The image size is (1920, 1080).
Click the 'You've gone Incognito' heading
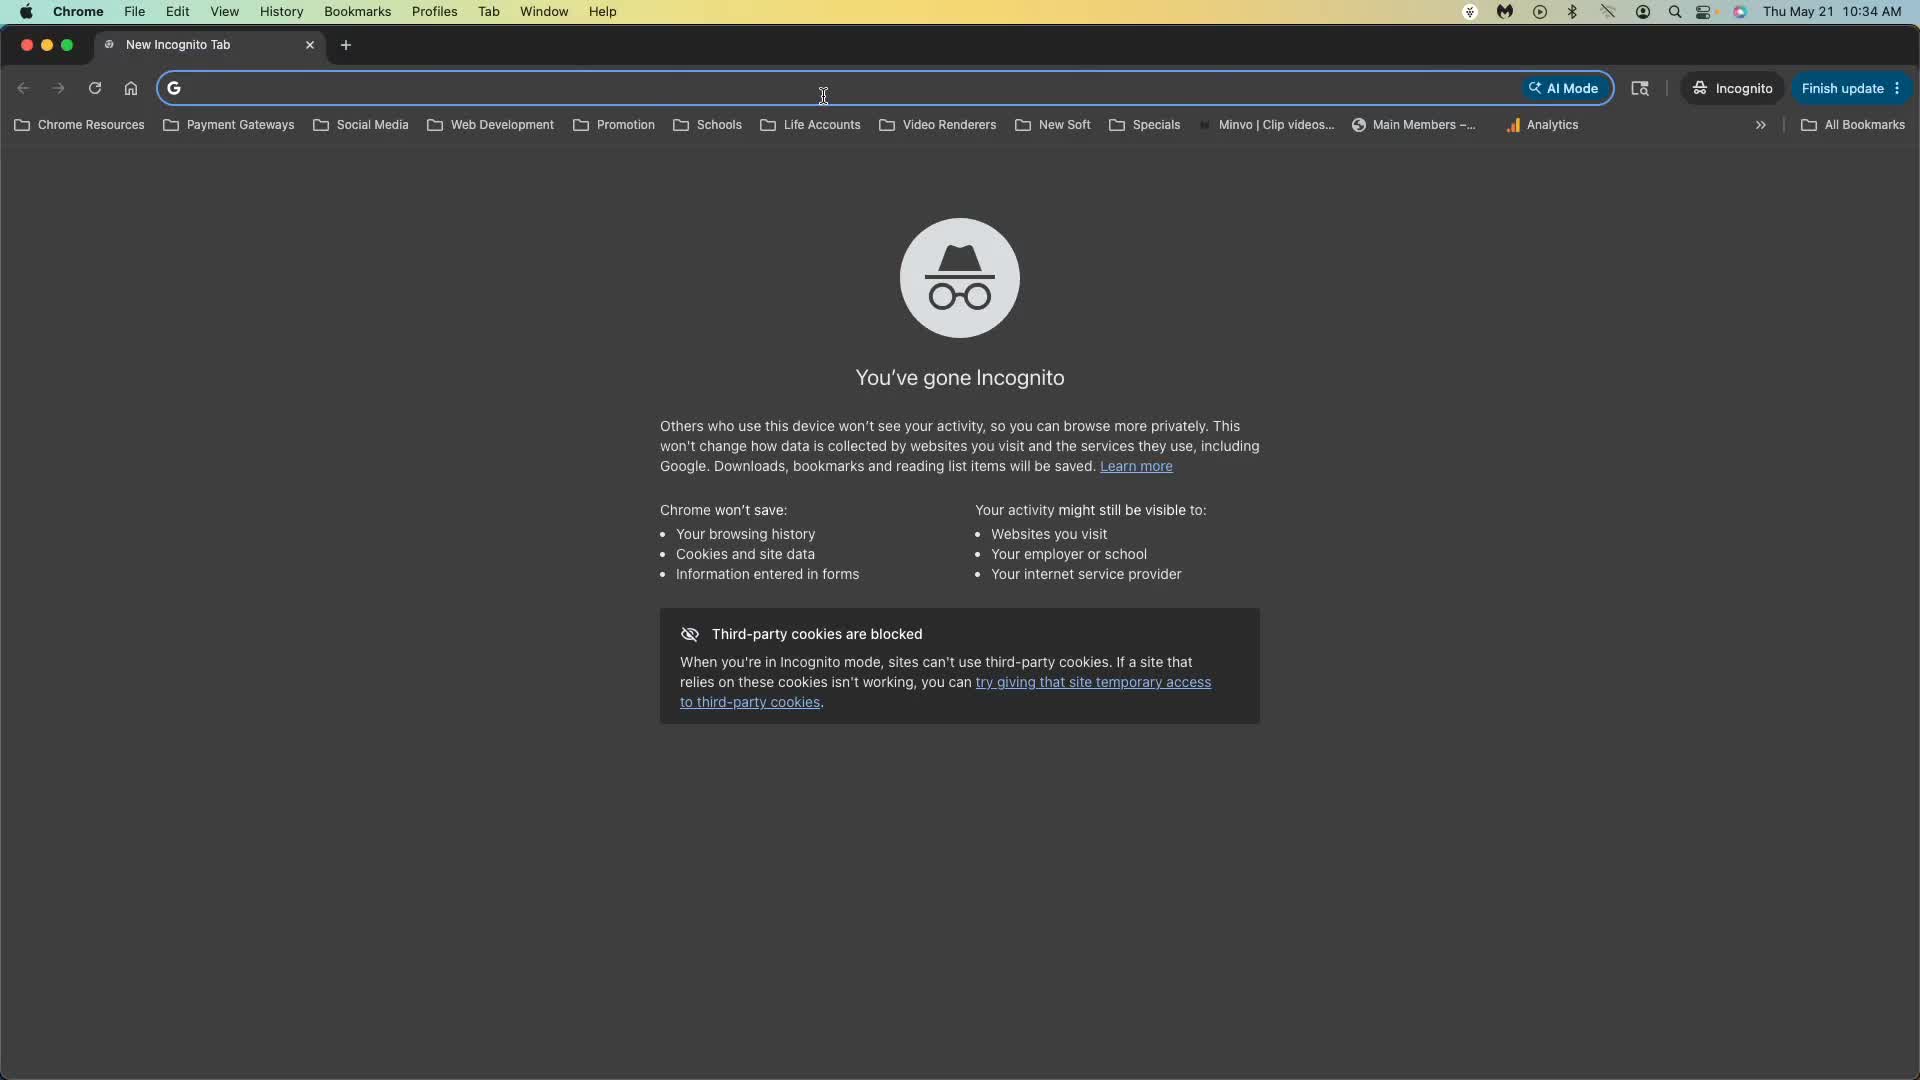point(960,378)
